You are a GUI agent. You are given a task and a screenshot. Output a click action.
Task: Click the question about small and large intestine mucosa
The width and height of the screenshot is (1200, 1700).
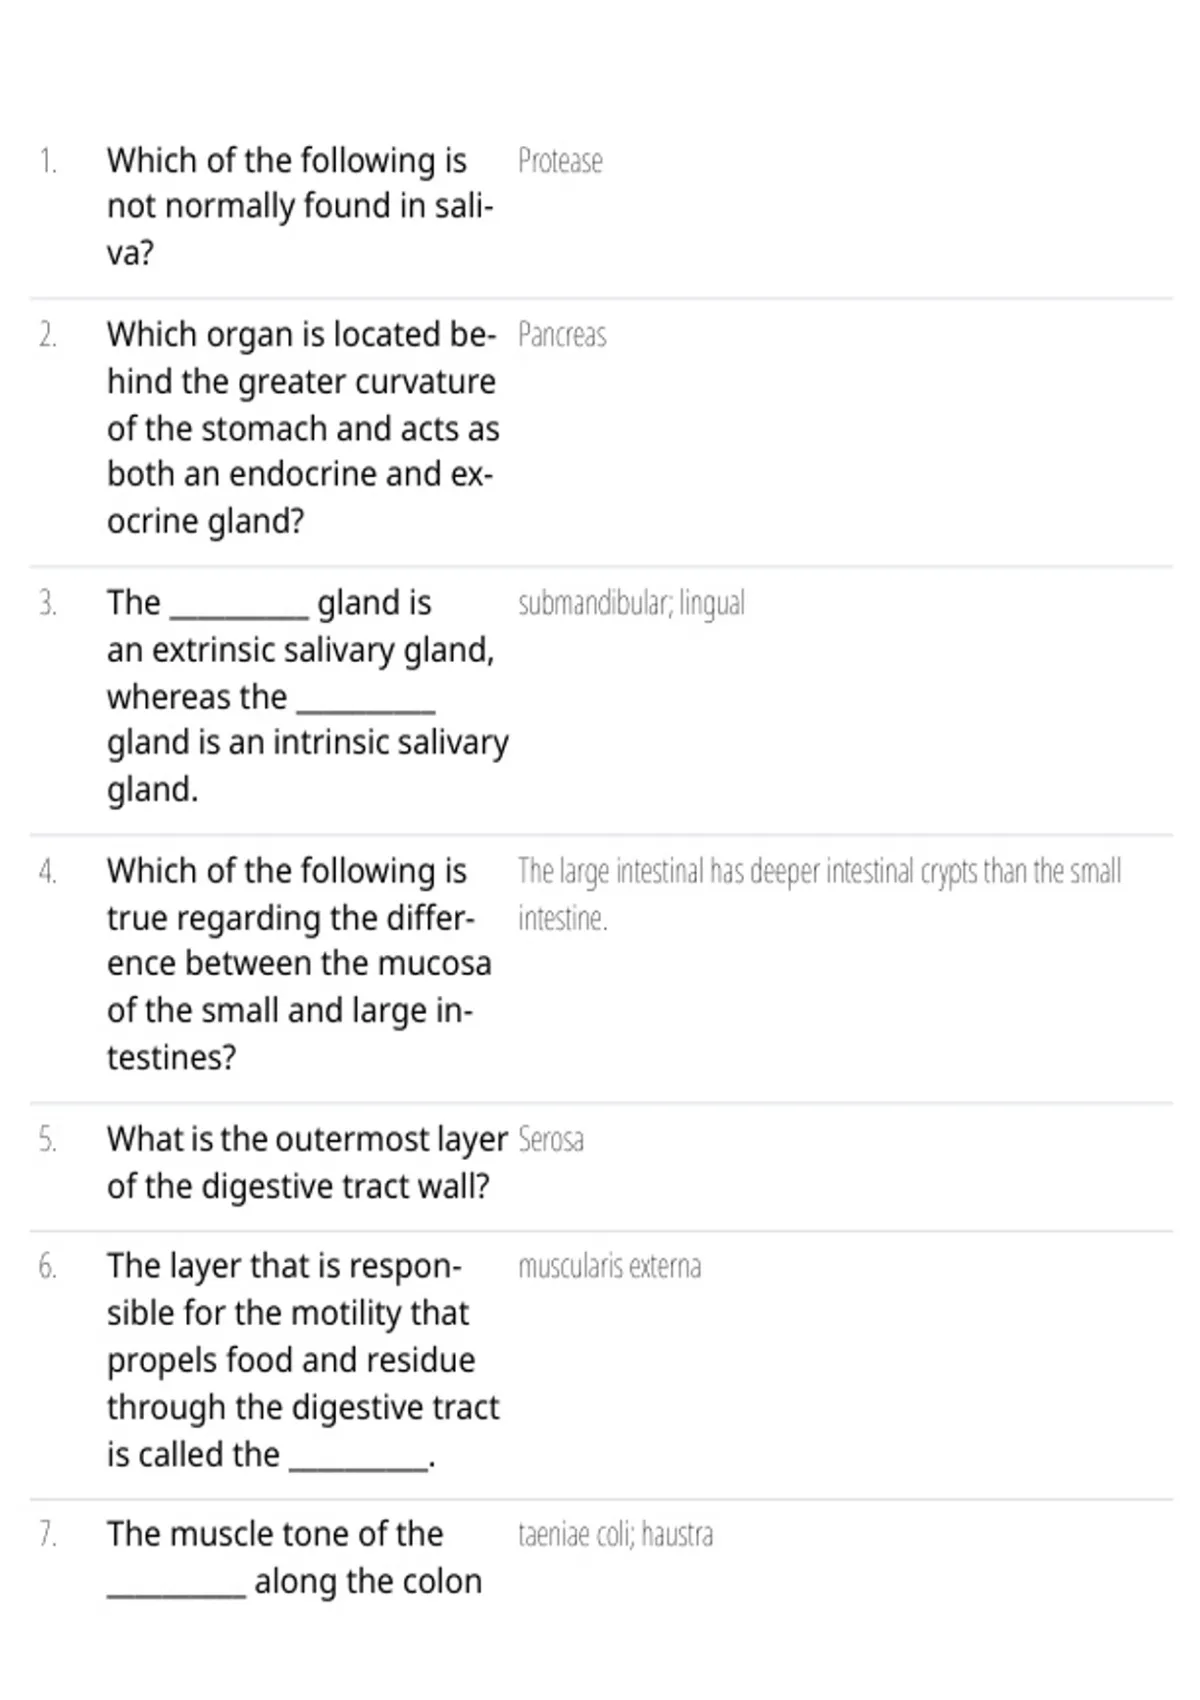[299, 964]
